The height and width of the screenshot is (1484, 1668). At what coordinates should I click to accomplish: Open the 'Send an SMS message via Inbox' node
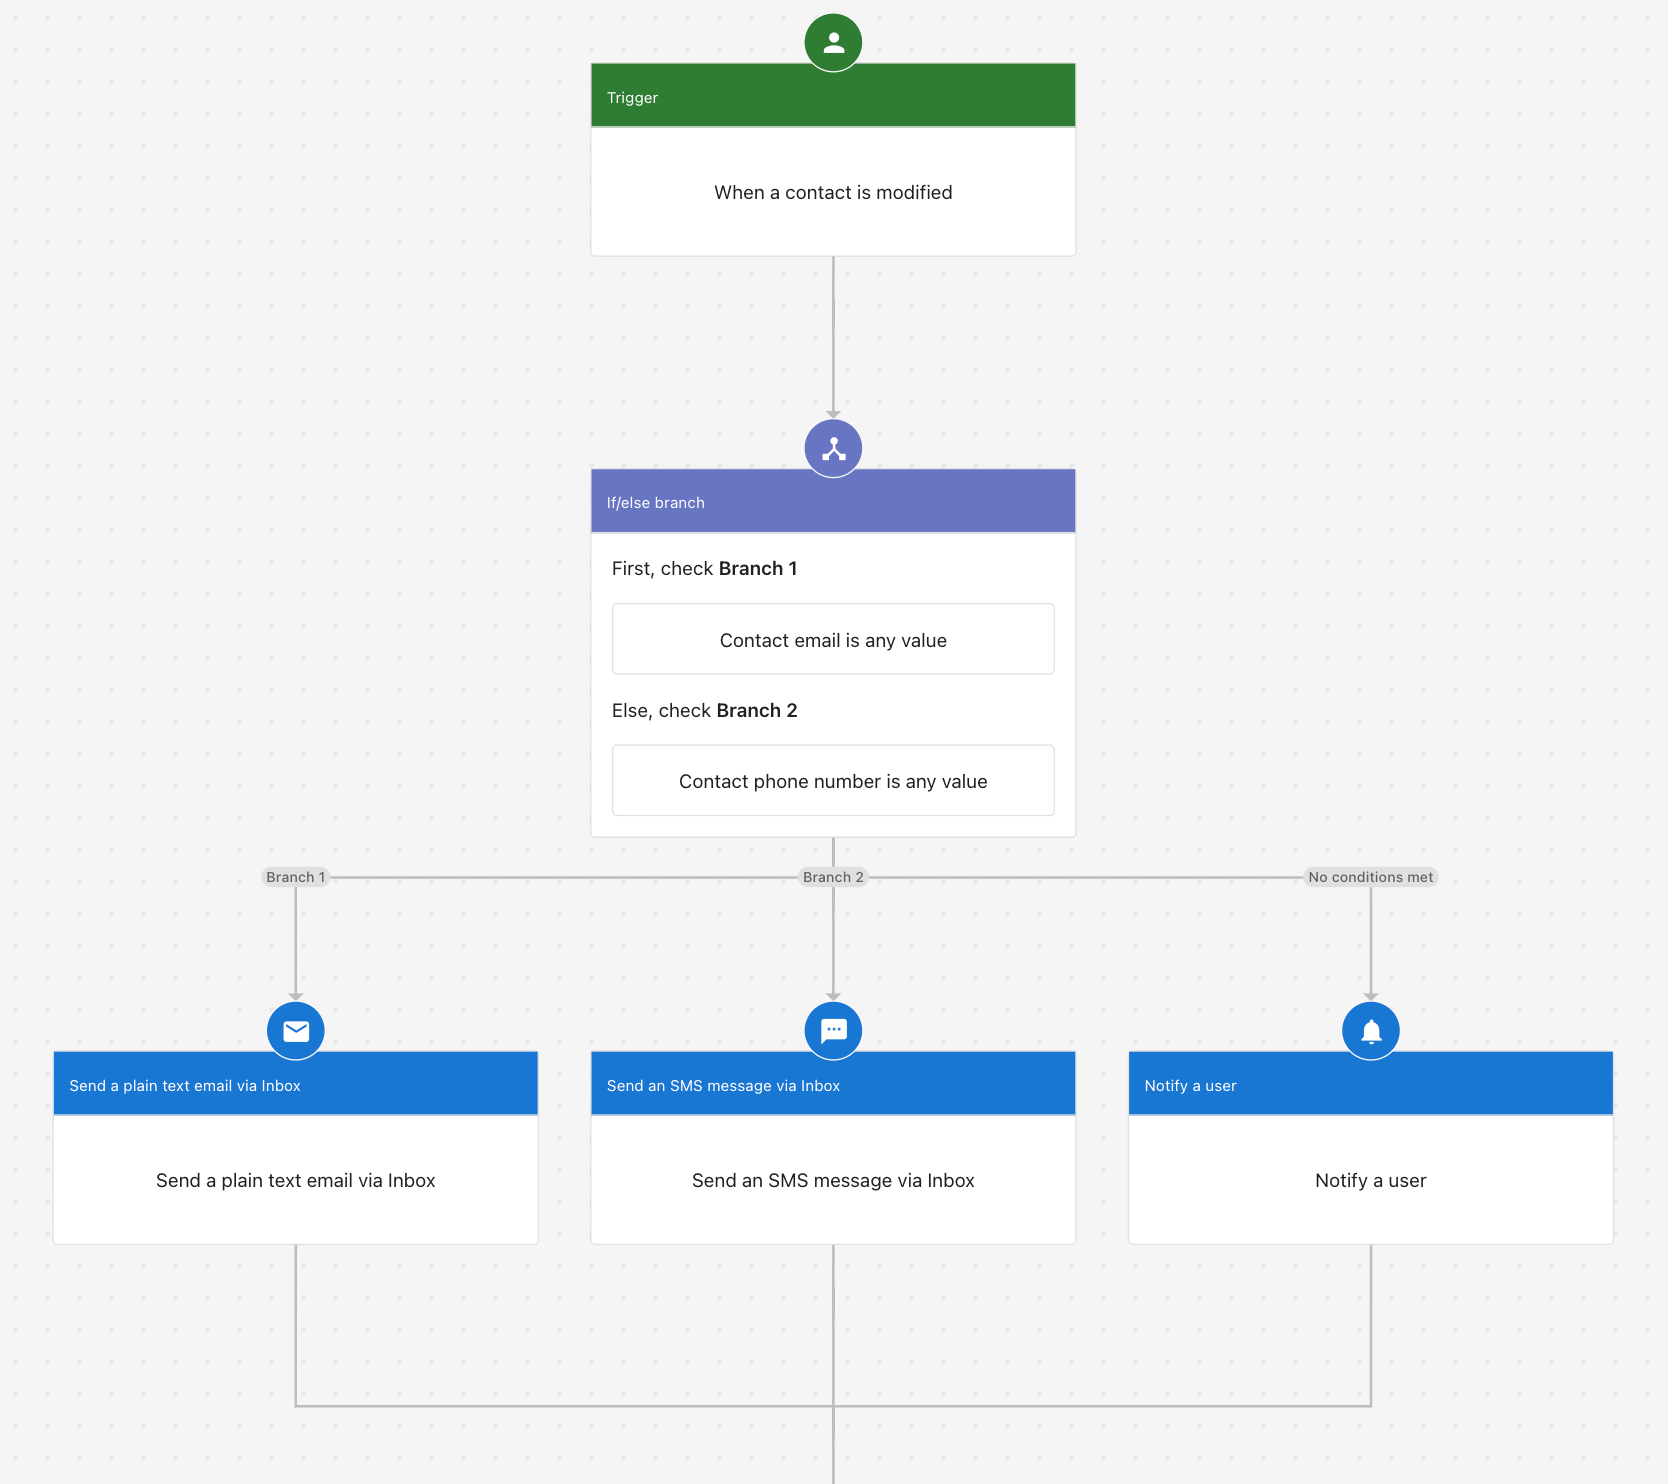pos(833,1180)
